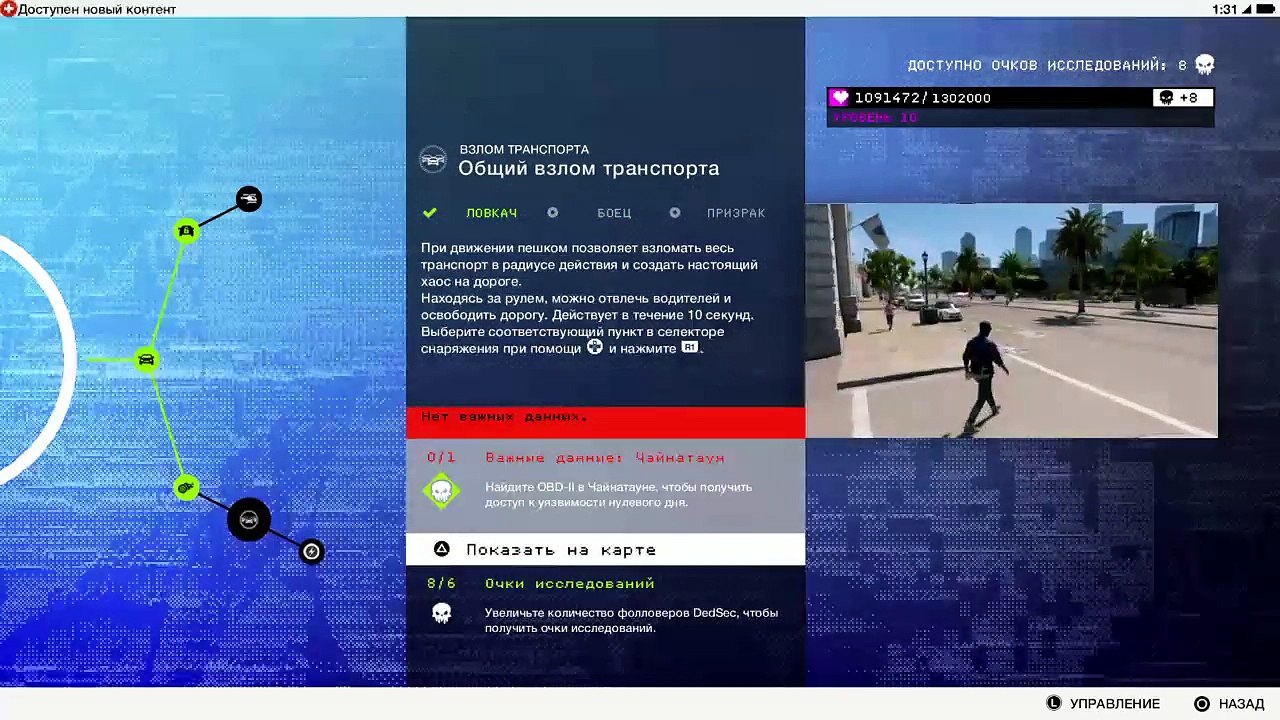Switch to the ЛОВКАЧ tab
The height and width of the screenshot is (720, 1280).
tap(491, 213)
